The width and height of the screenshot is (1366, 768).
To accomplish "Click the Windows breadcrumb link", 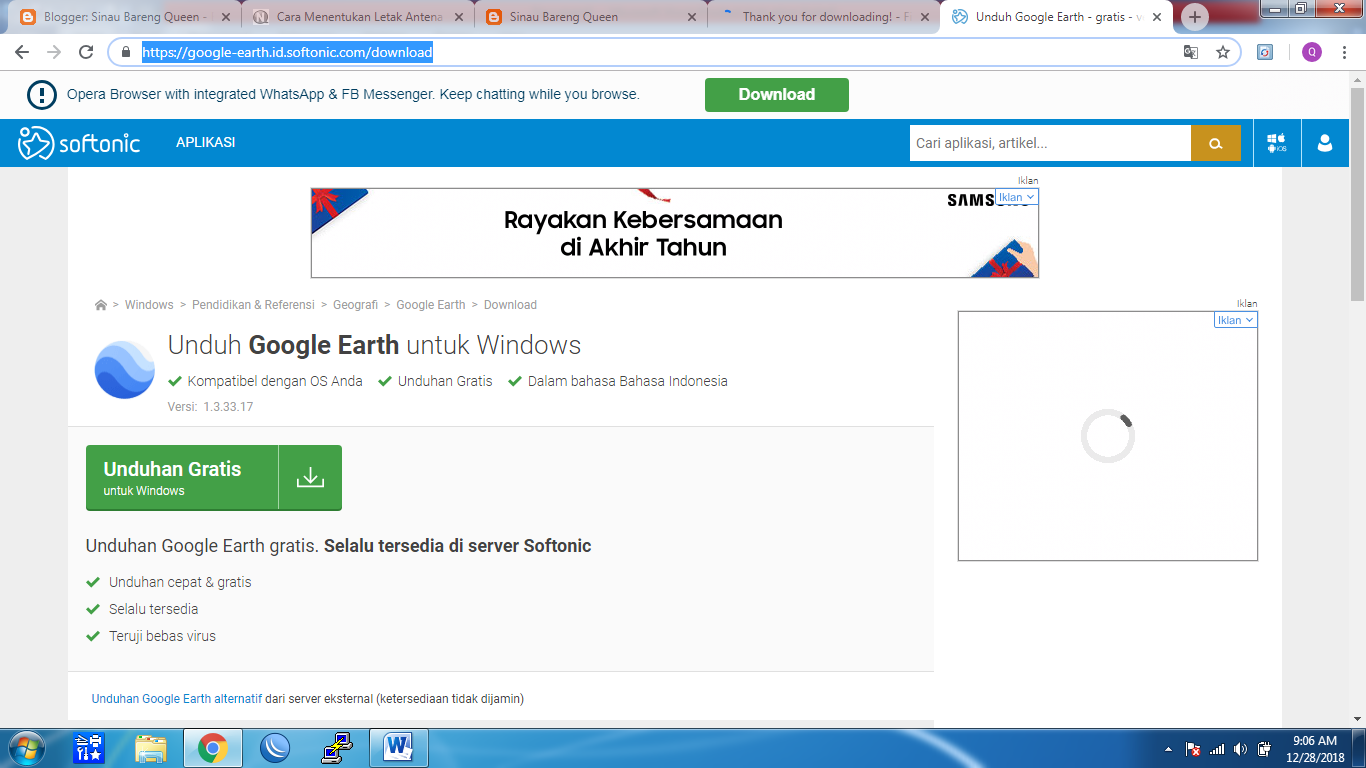I will tap(149, 305).
